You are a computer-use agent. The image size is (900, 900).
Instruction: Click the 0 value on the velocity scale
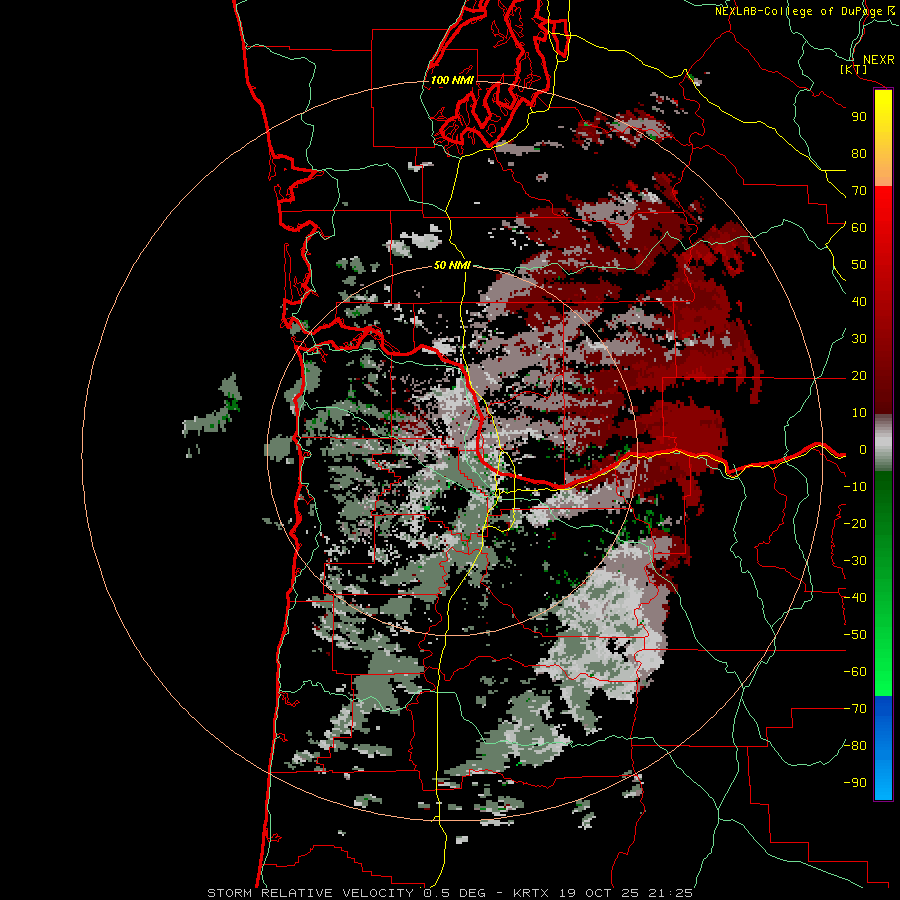click(x=862, y=450)
